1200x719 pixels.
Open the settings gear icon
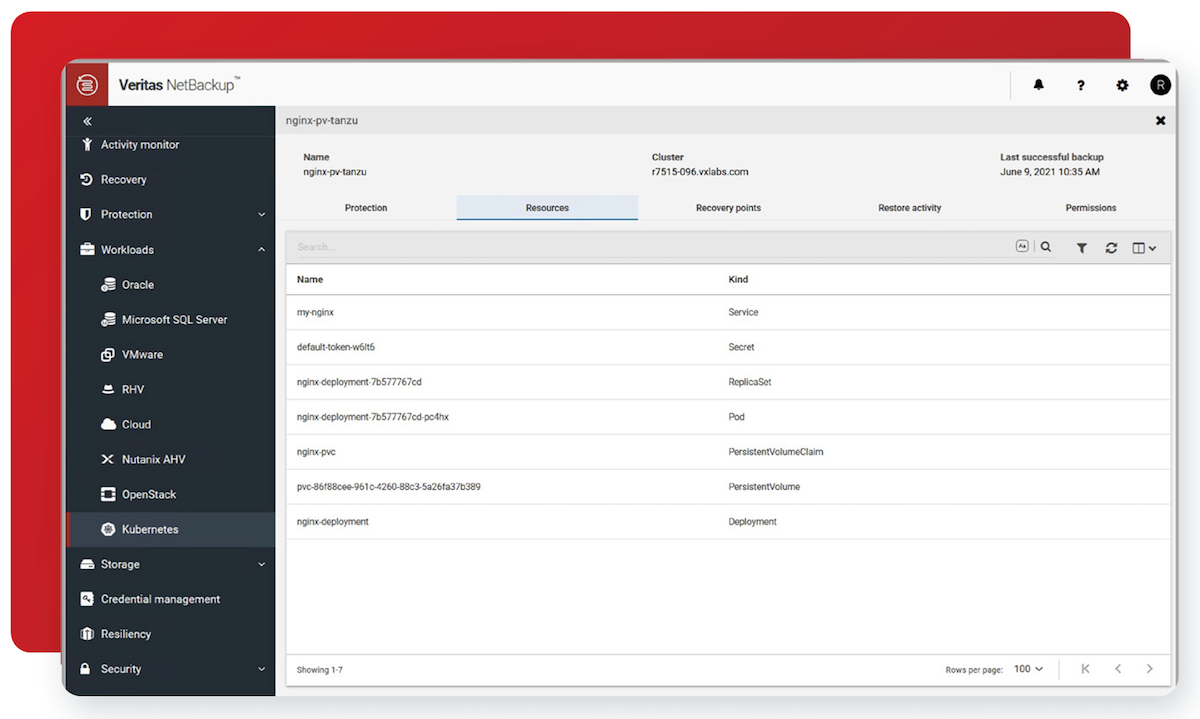[1122, 86]
